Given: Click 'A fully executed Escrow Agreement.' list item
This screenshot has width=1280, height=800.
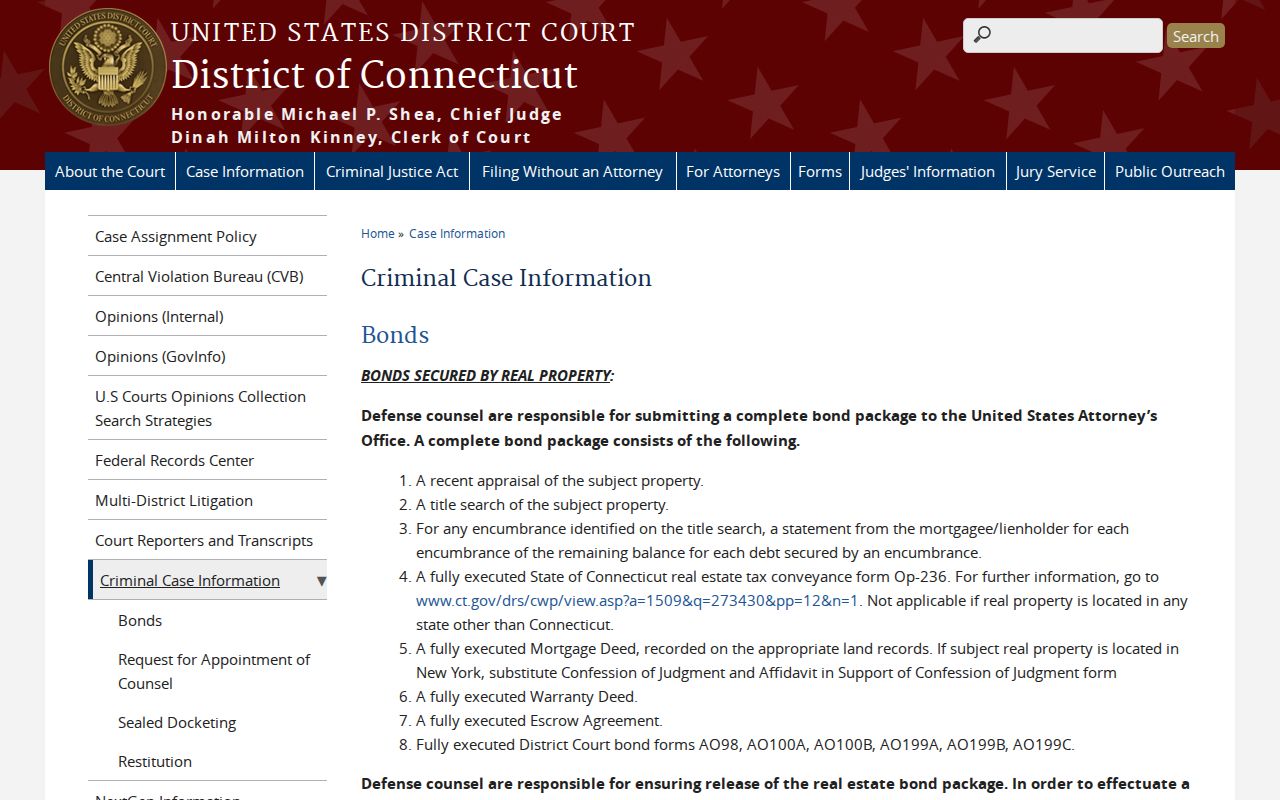Looking at the screenshot, I should click(539, 721).
